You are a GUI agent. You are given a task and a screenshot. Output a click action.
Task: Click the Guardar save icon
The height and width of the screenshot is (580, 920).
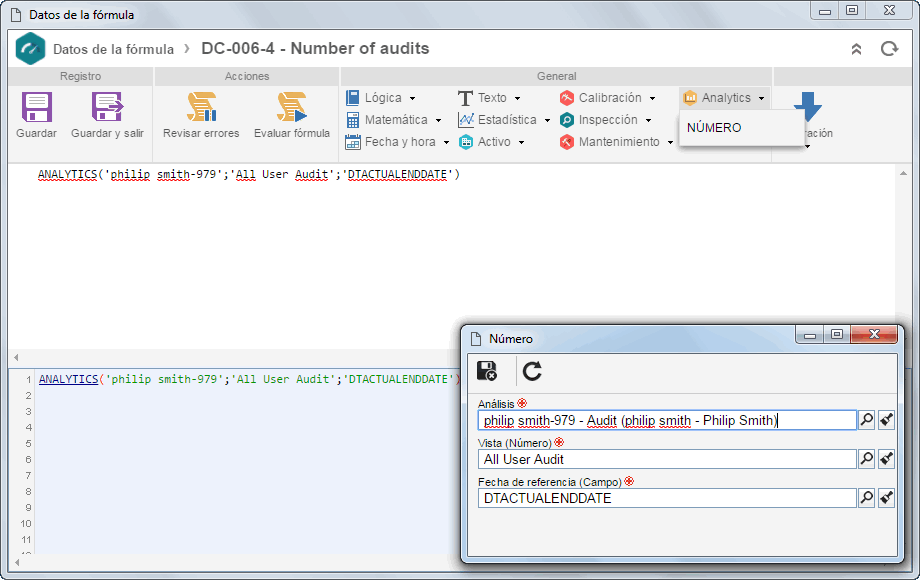point(36,107)
